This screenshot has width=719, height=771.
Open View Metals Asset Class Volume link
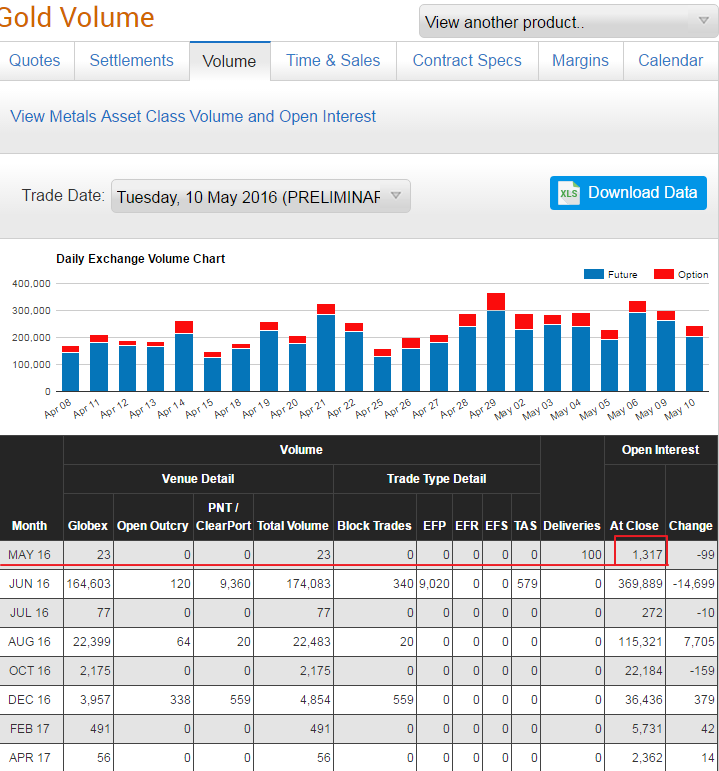193,117
